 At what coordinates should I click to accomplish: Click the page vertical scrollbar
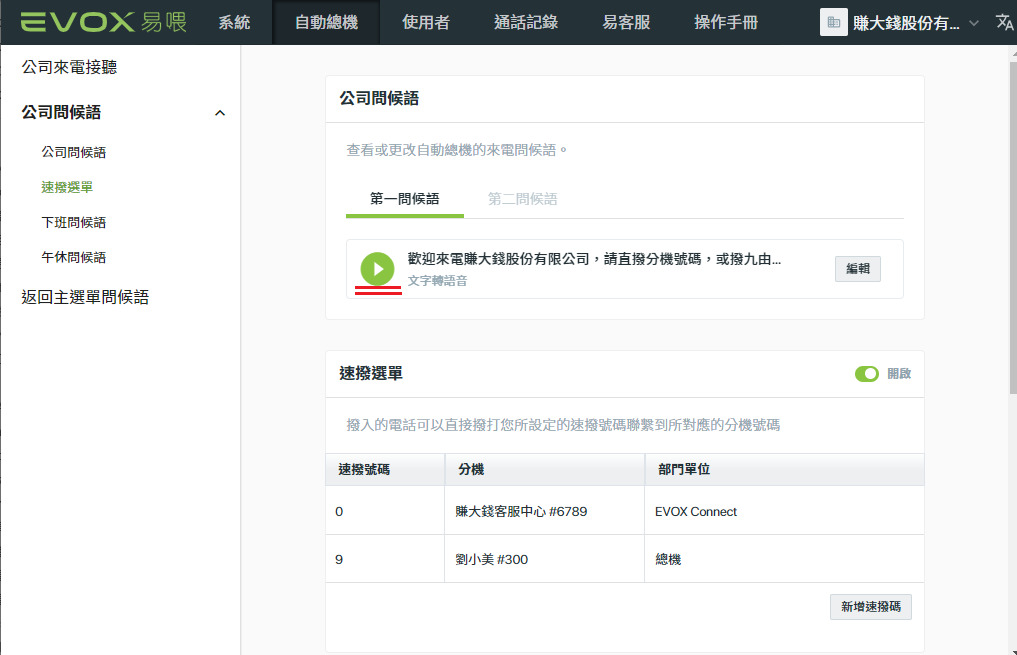[x=1013, y=227]
